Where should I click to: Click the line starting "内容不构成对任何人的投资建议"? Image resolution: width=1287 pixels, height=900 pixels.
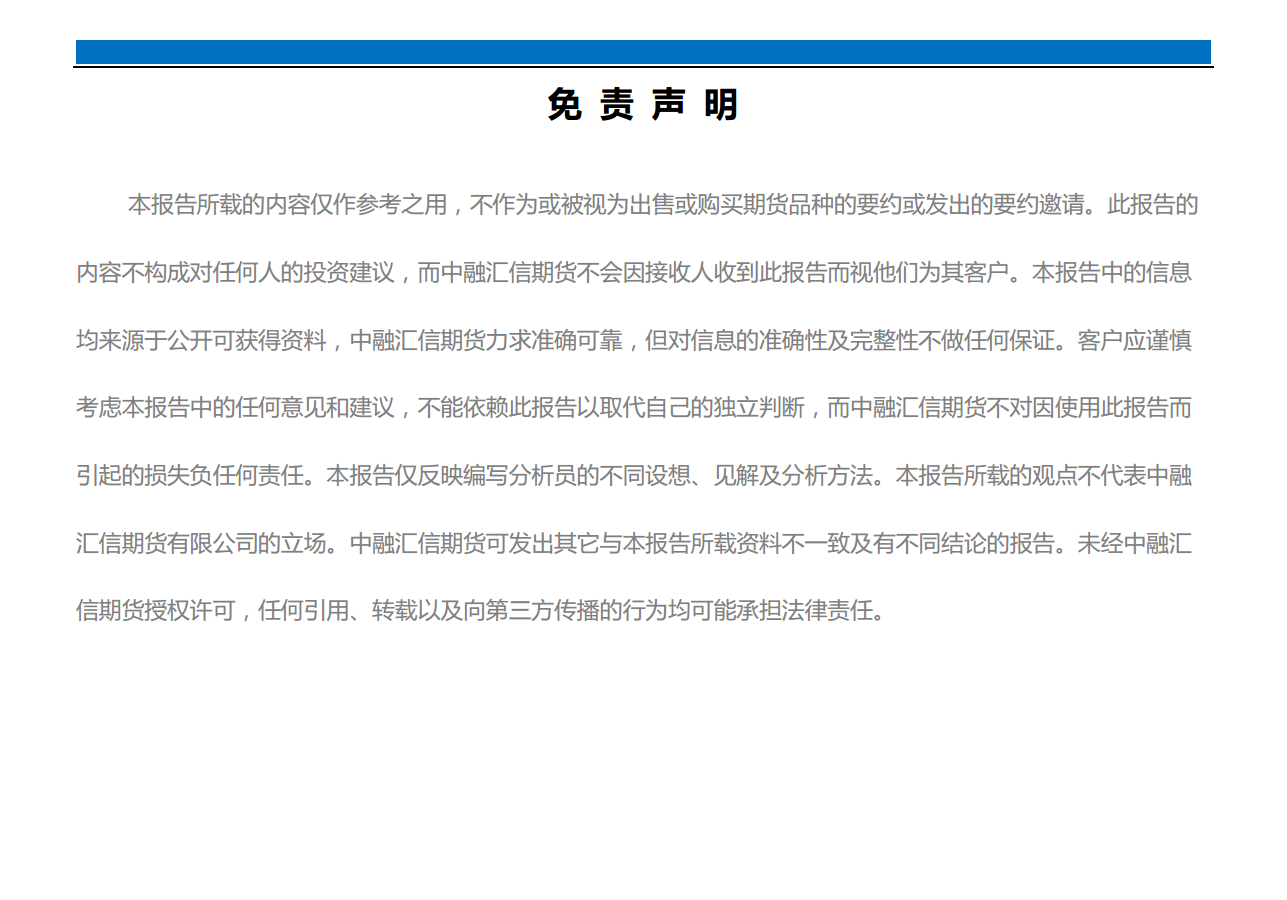click(634, 273)
